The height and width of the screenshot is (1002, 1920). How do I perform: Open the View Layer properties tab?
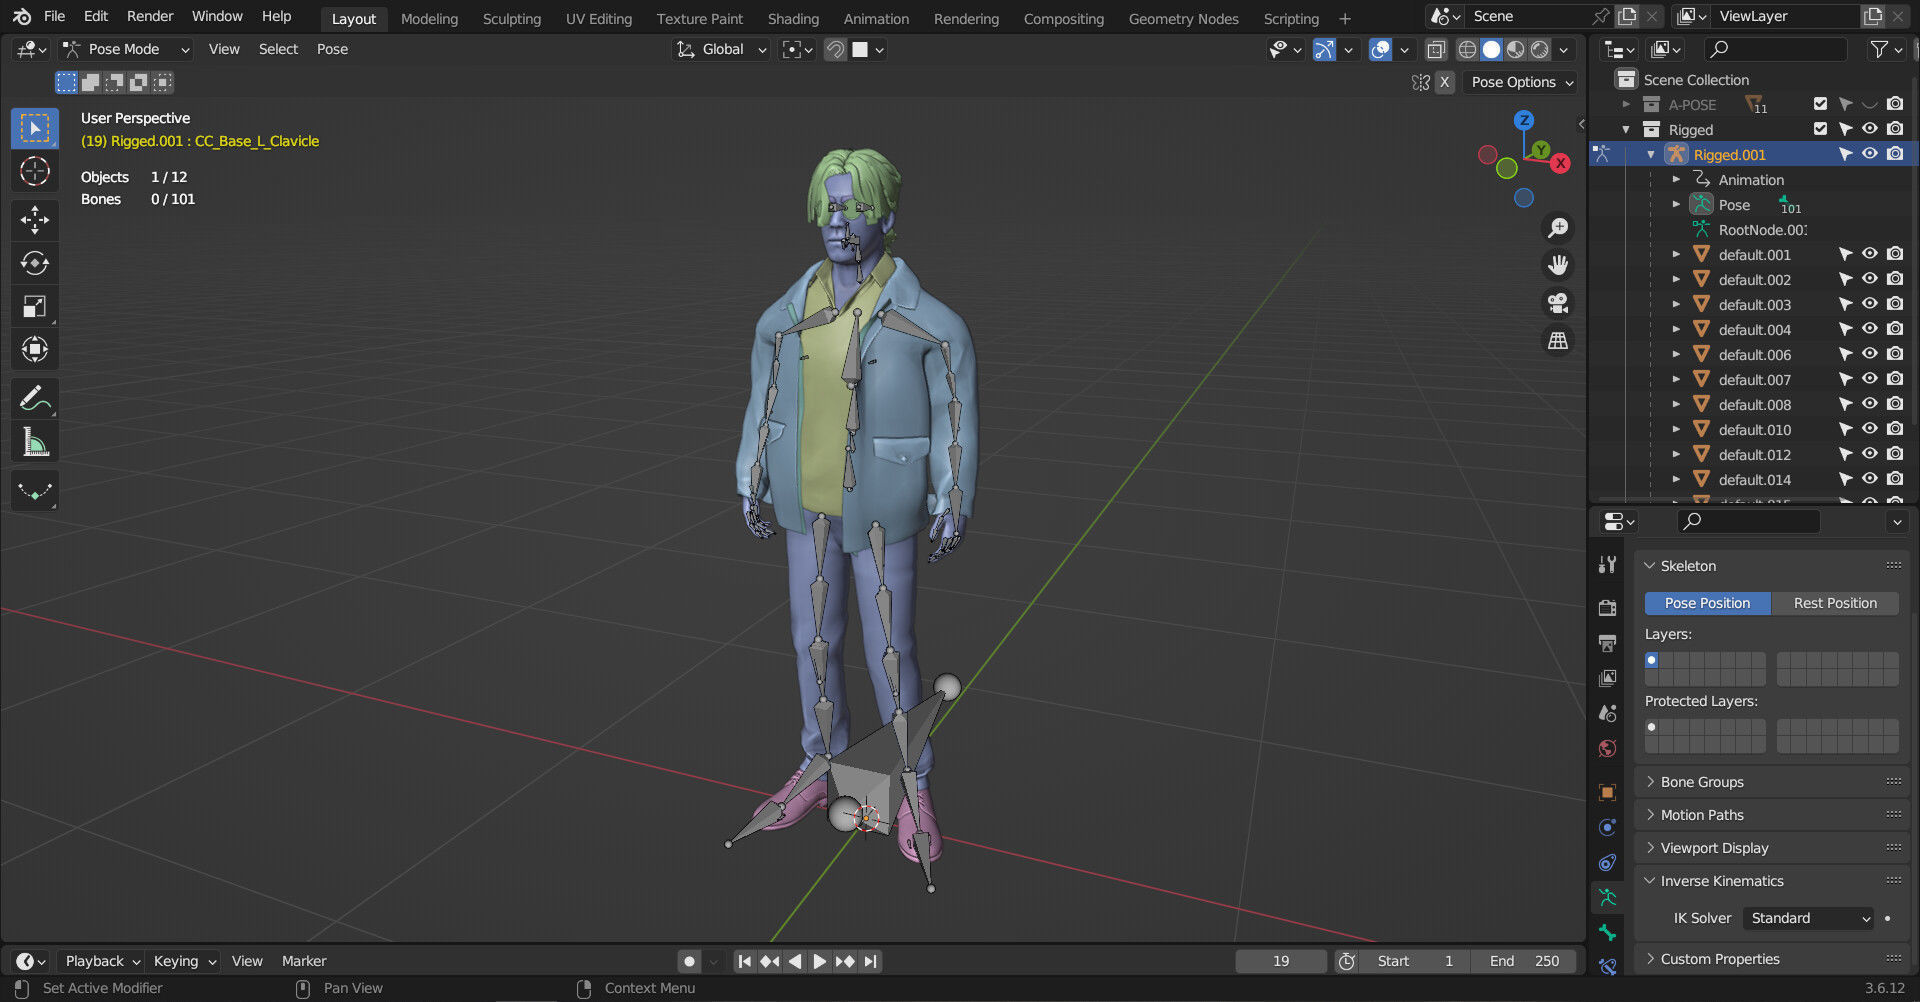[1607, 678]
